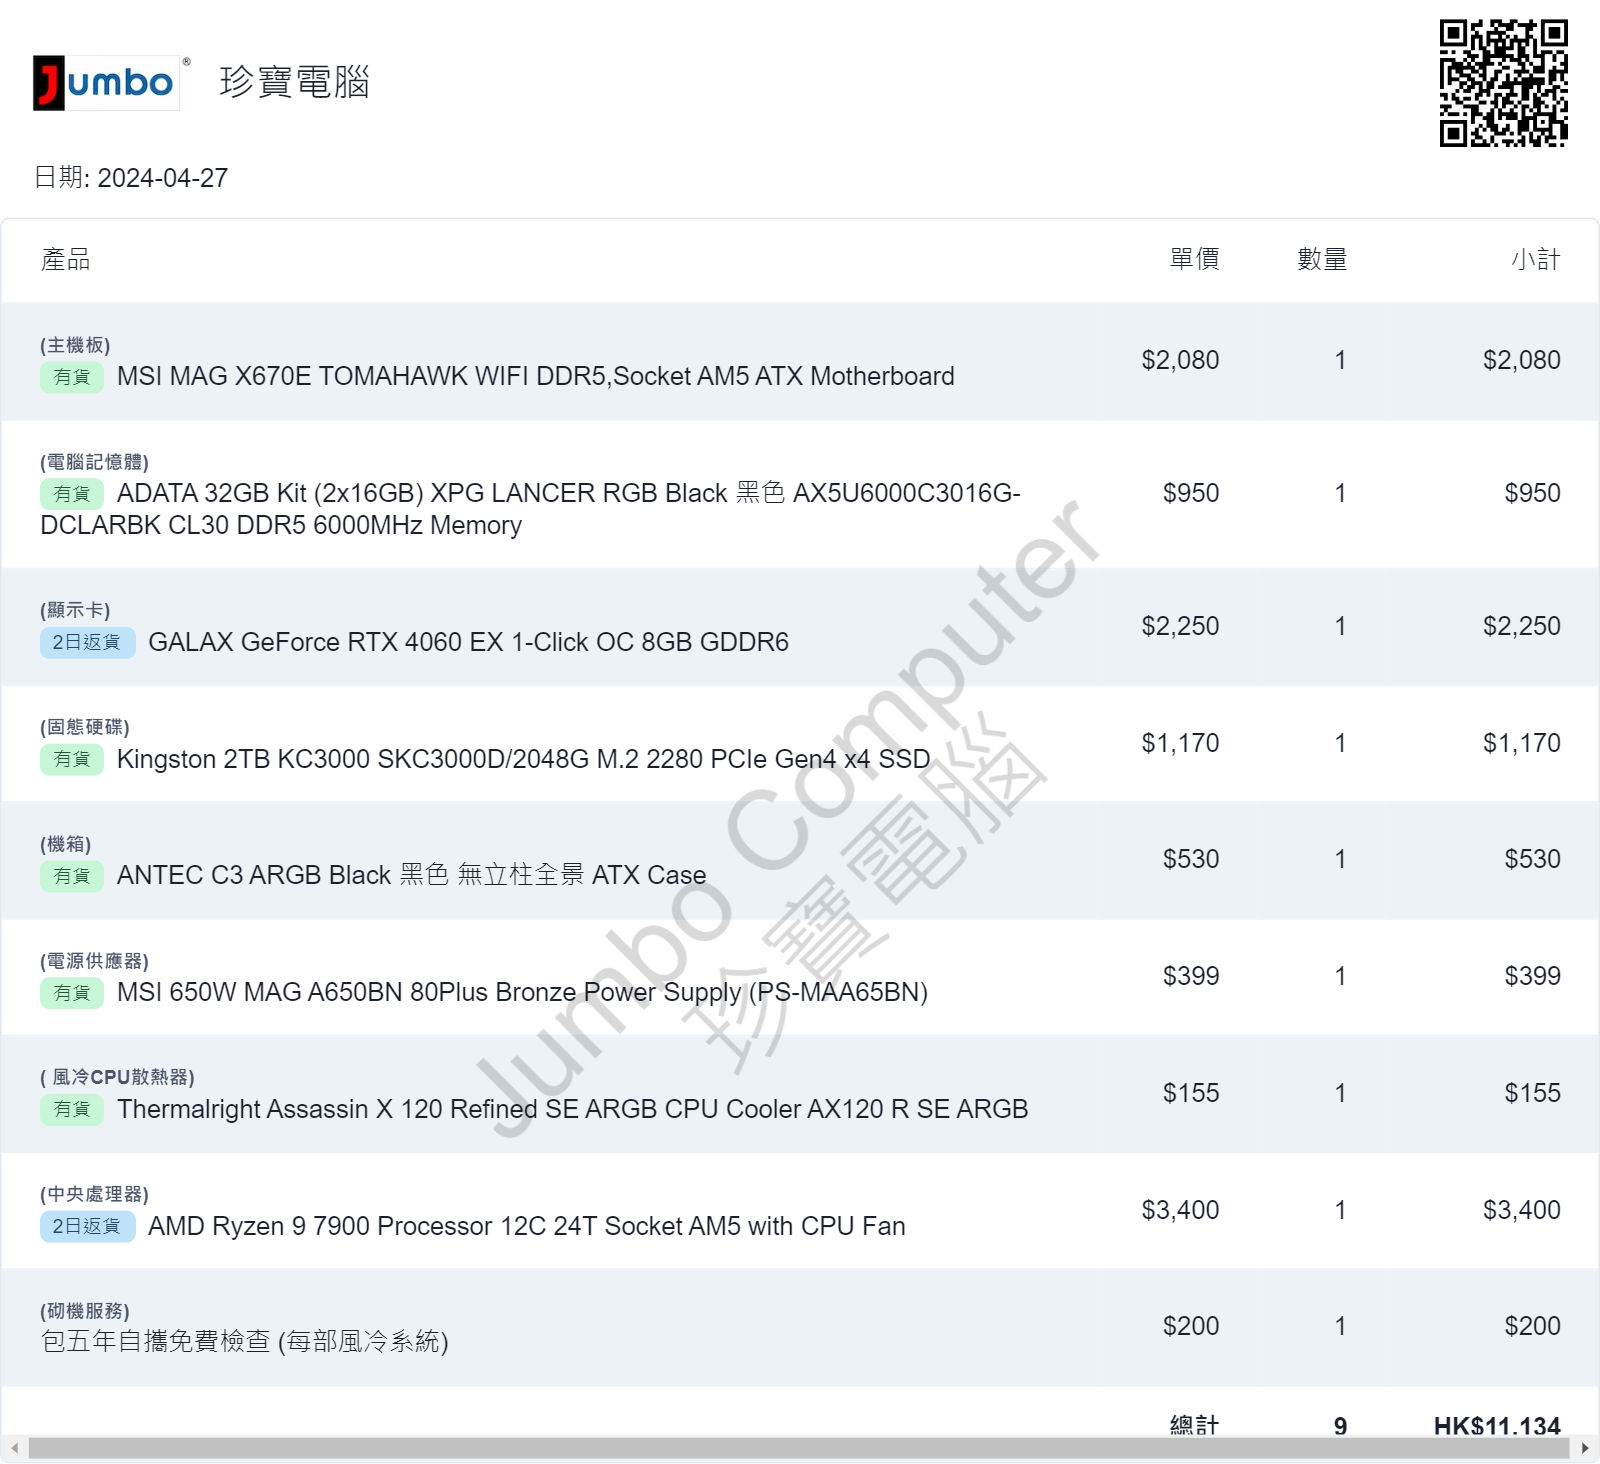Viewport: 1600px width, 1464px height.
Task: Click the Kingston 2TB KC3000 SSD name
Action: (x=523, y=759)
